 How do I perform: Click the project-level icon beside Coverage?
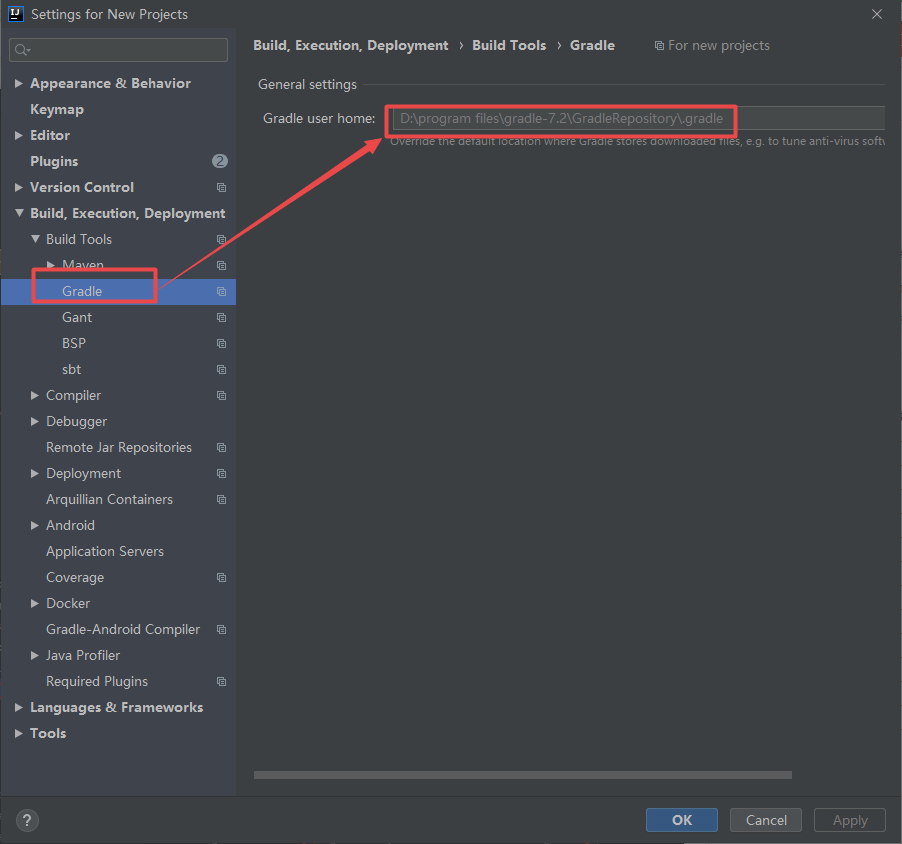221,578
